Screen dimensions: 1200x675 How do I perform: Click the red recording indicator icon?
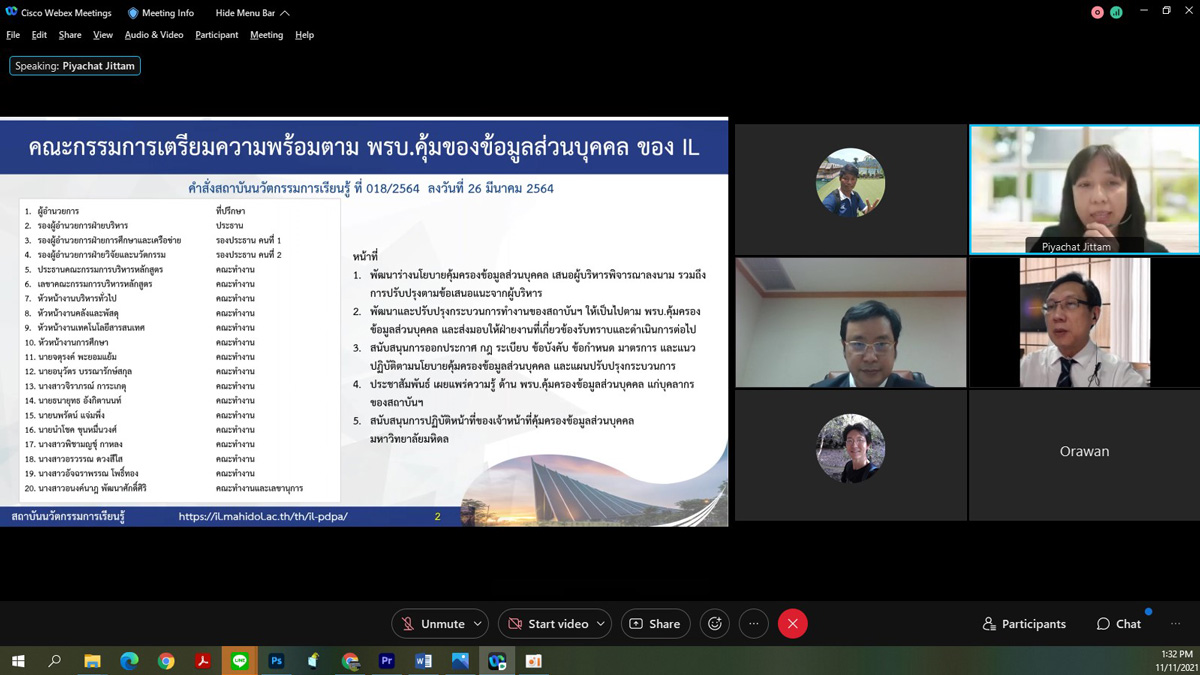(1097, 12)
